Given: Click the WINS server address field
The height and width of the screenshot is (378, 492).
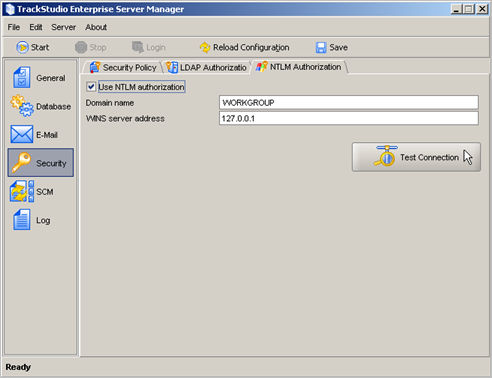Looking at the screenshot, I should (x=349, y=118).
